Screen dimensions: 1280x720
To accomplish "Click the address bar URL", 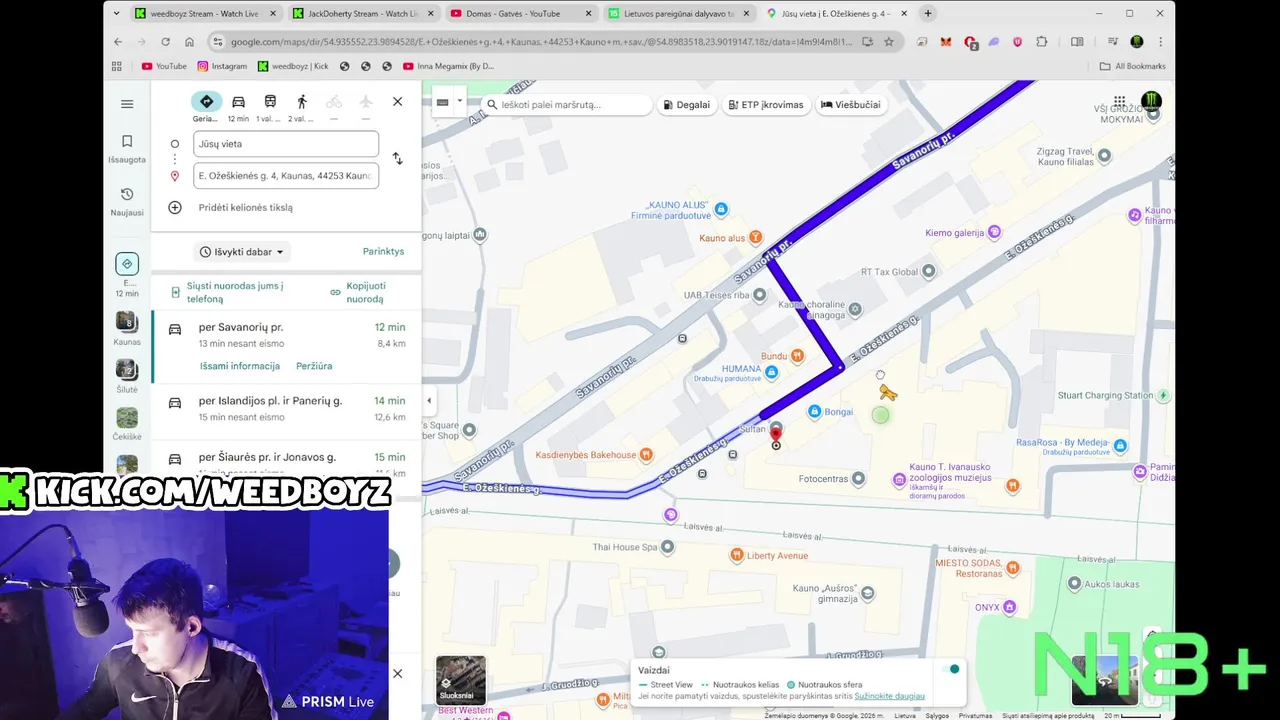I will 542,42.
